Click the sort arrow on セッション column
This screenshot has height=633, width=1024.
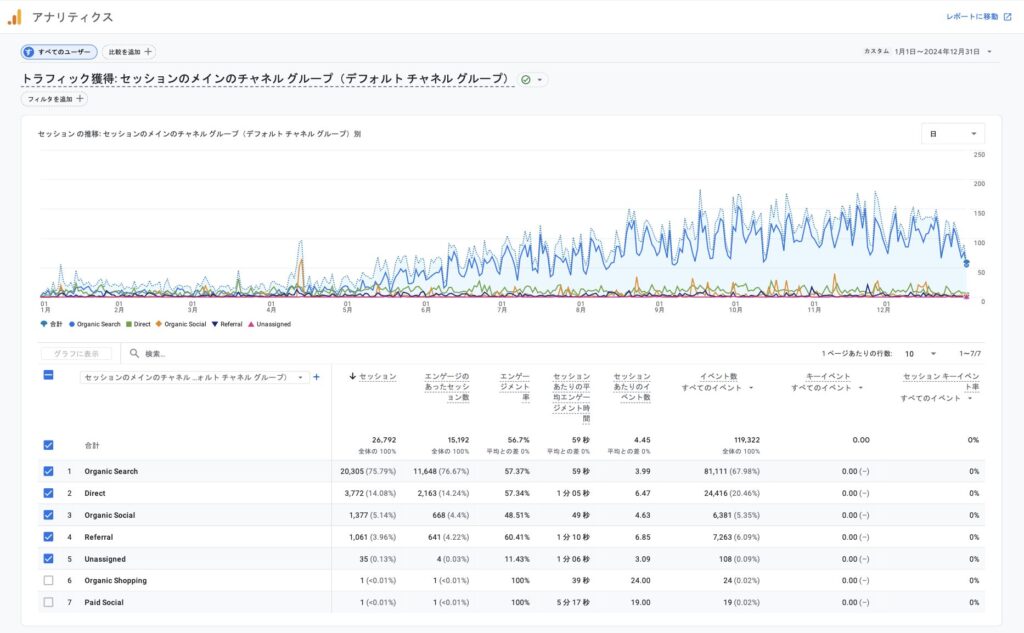(353, 377)
